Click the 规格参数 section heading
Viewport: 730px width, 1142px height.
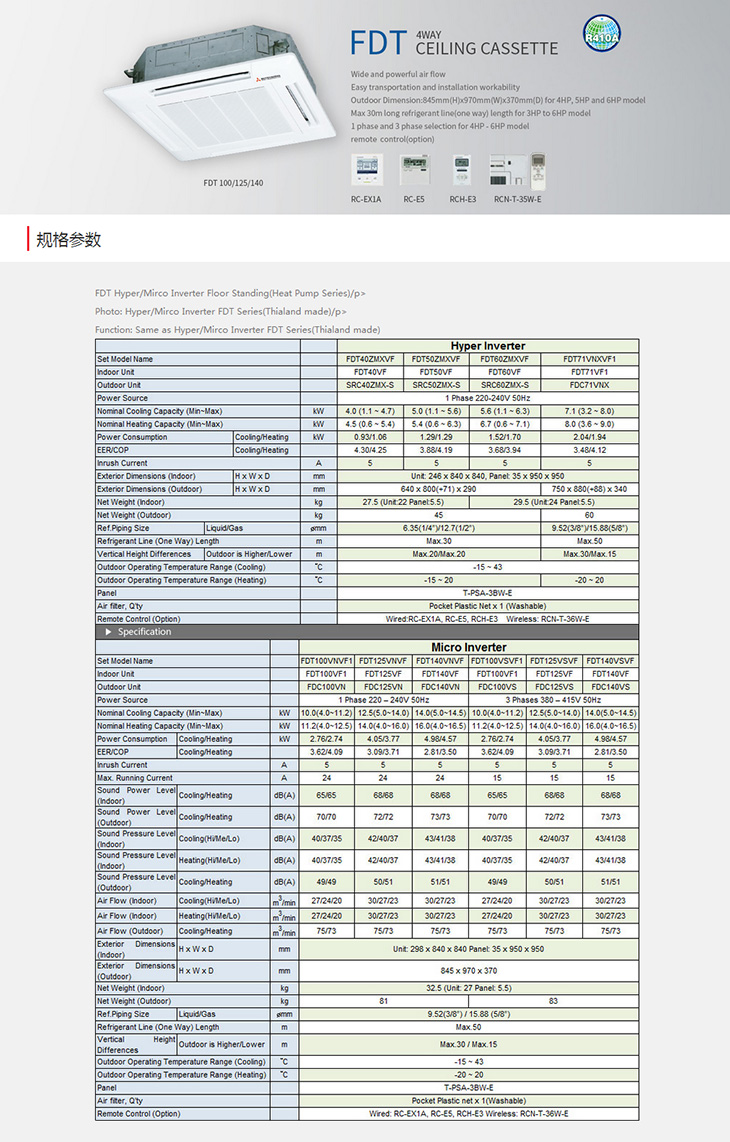click(68, 240)
